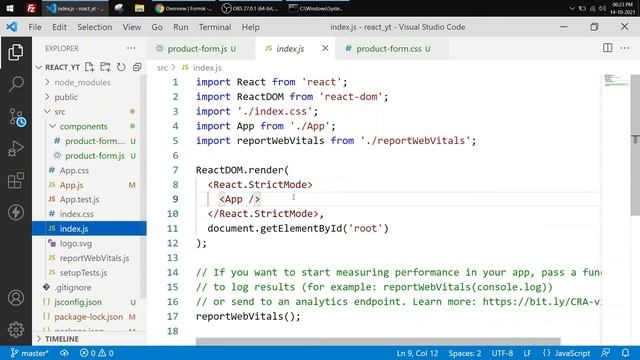640x360 pixels.
Task: Synchronize changes via cloud icon
Action: [x=64, y=353]
